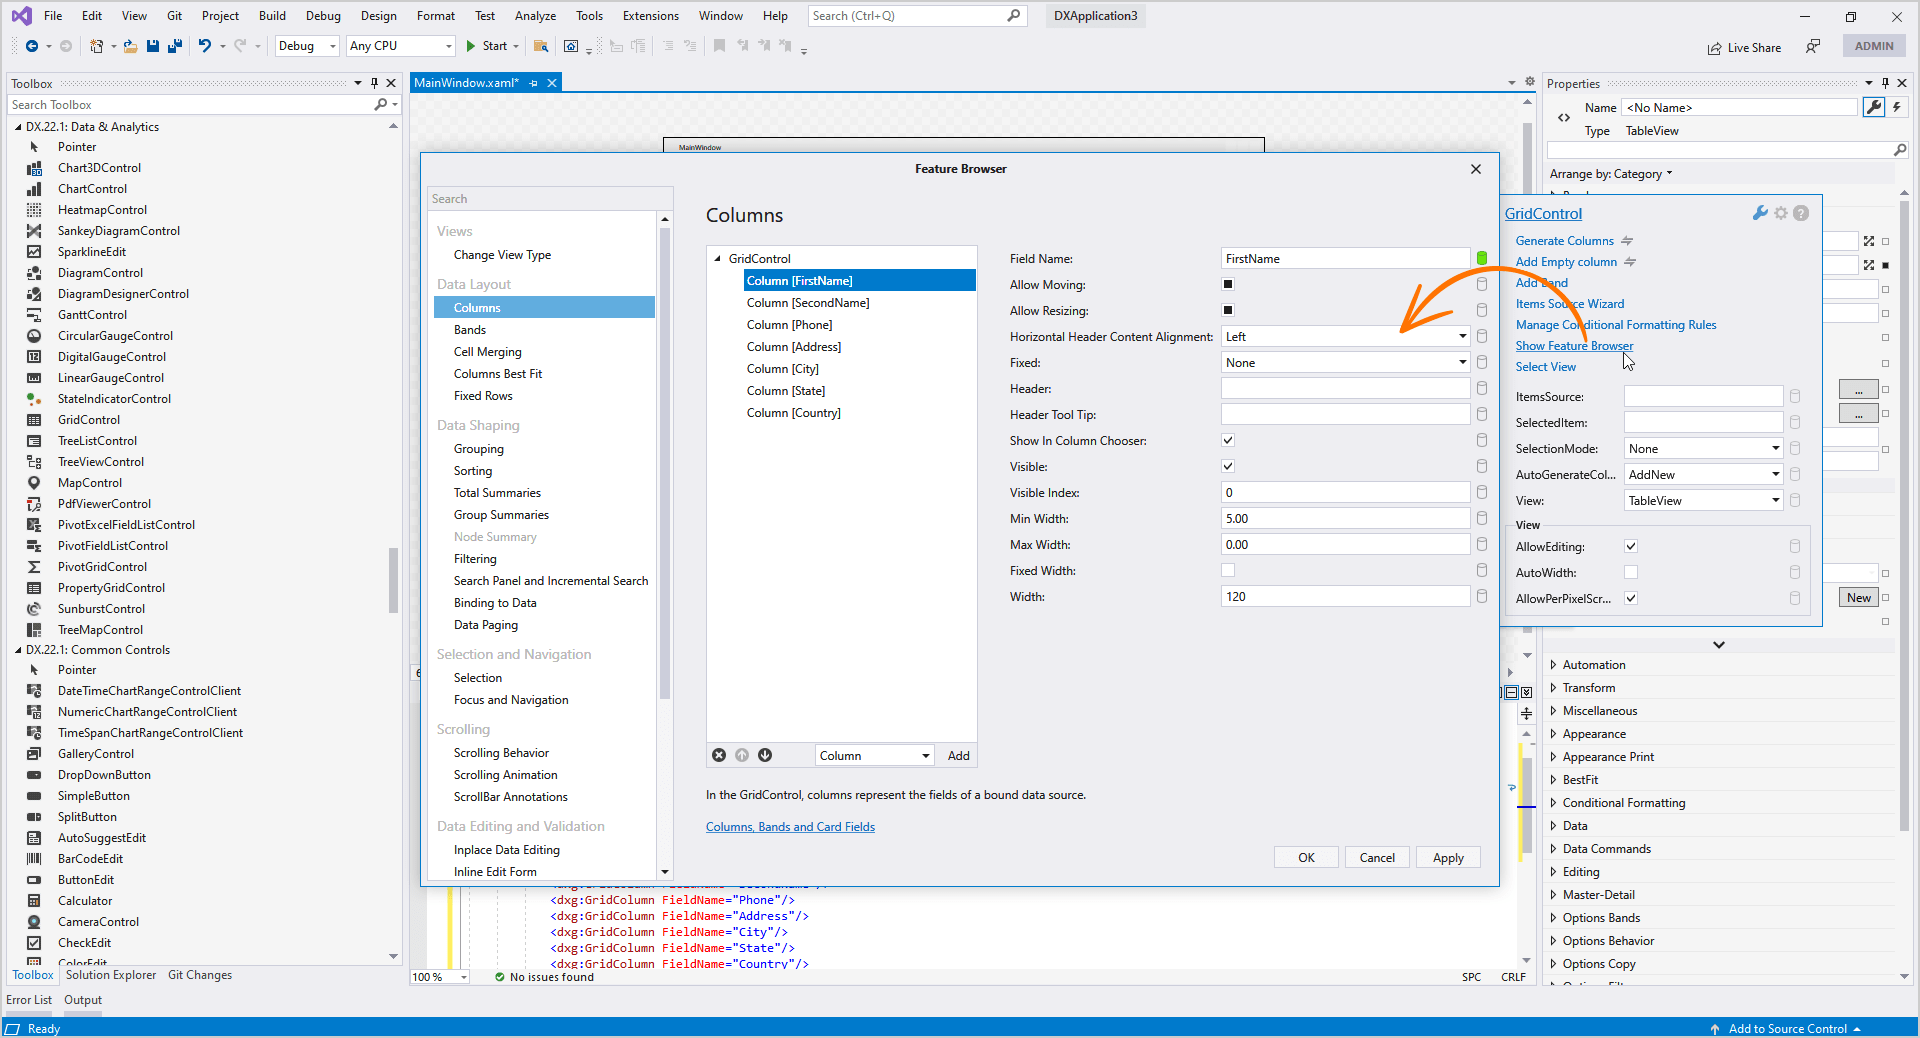
Task: Click the Events lightning bolt icon
Action: (x=1897, y=107)
